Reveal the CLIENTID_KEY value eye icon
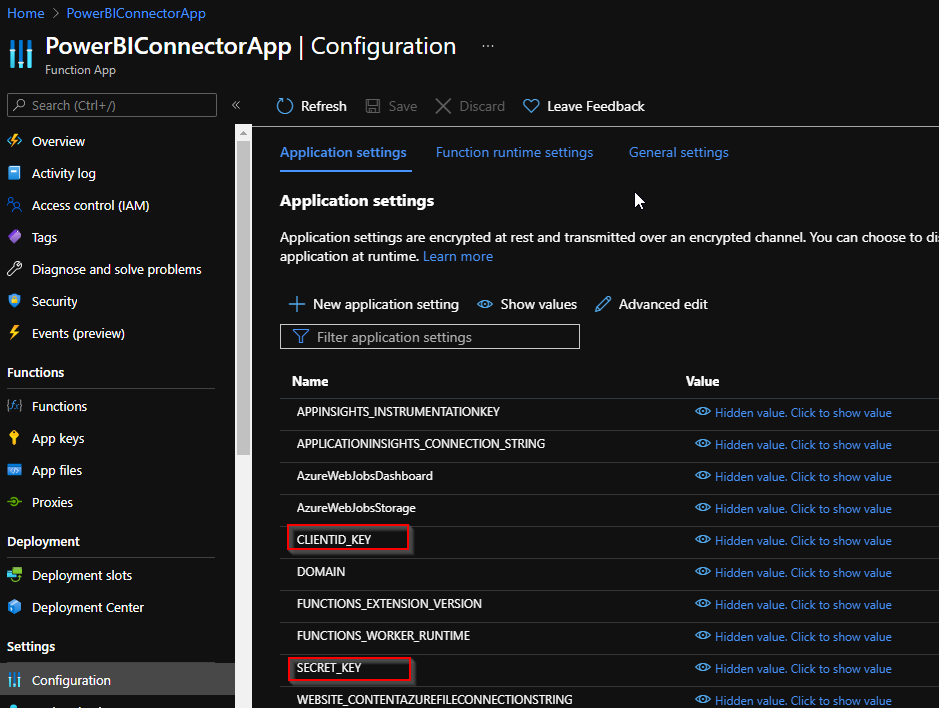 coord(702,539)
